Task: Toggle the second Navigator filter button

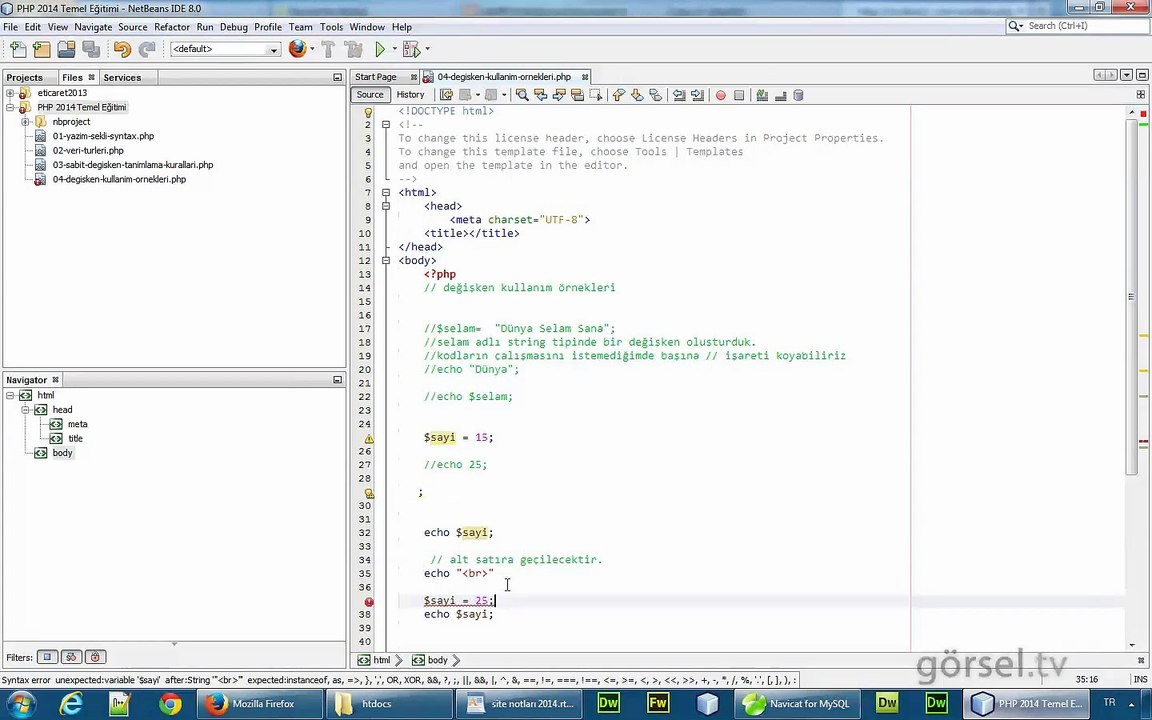Action: [71, 657]
